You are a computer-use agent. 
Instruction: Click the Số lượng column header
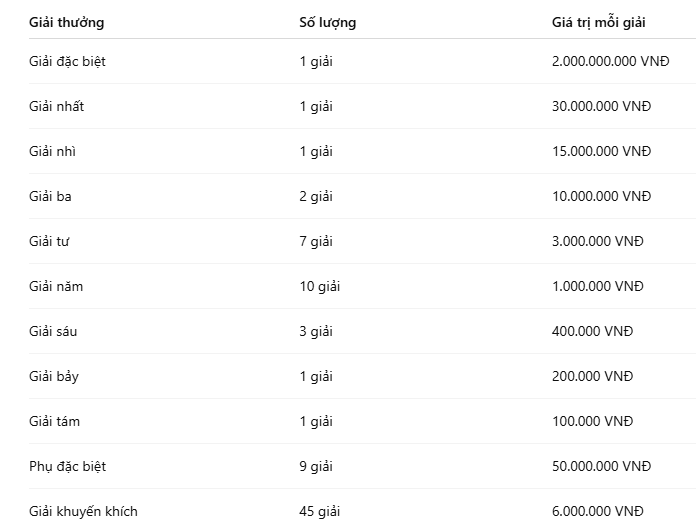[328, 22]
